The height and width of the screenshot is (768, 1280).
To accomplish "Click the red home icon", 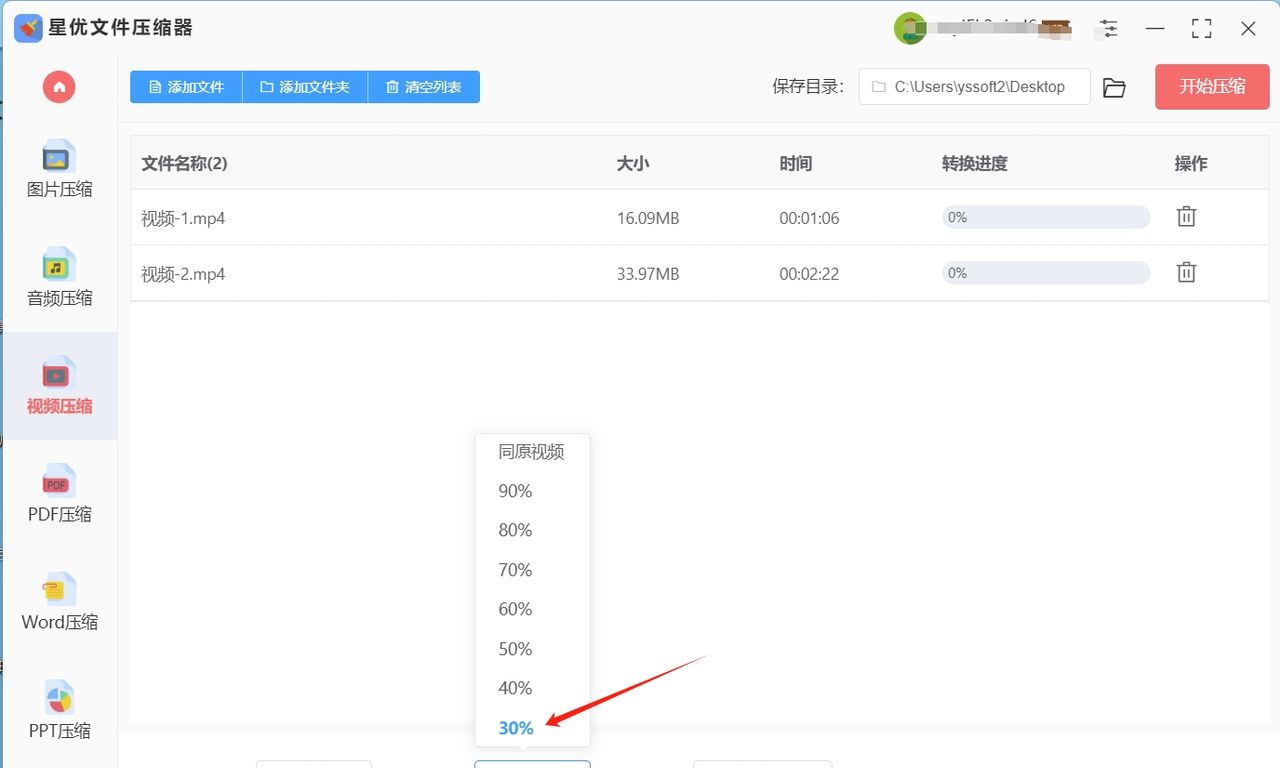I will coord(58,87).
